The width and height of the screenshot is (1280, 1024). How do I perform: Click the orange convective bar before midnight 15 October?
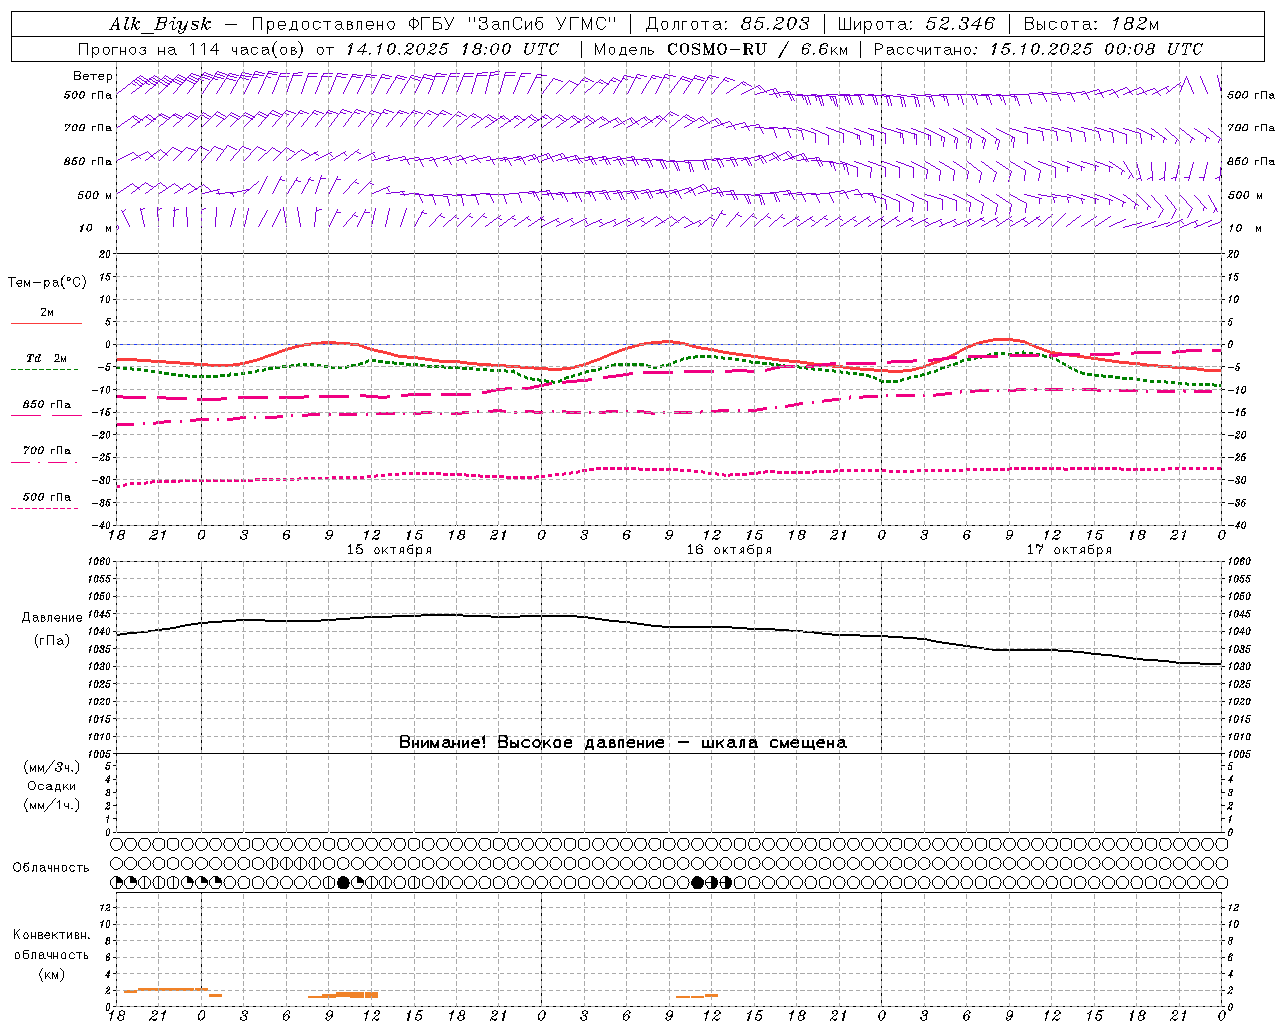(x=166, y=990)
